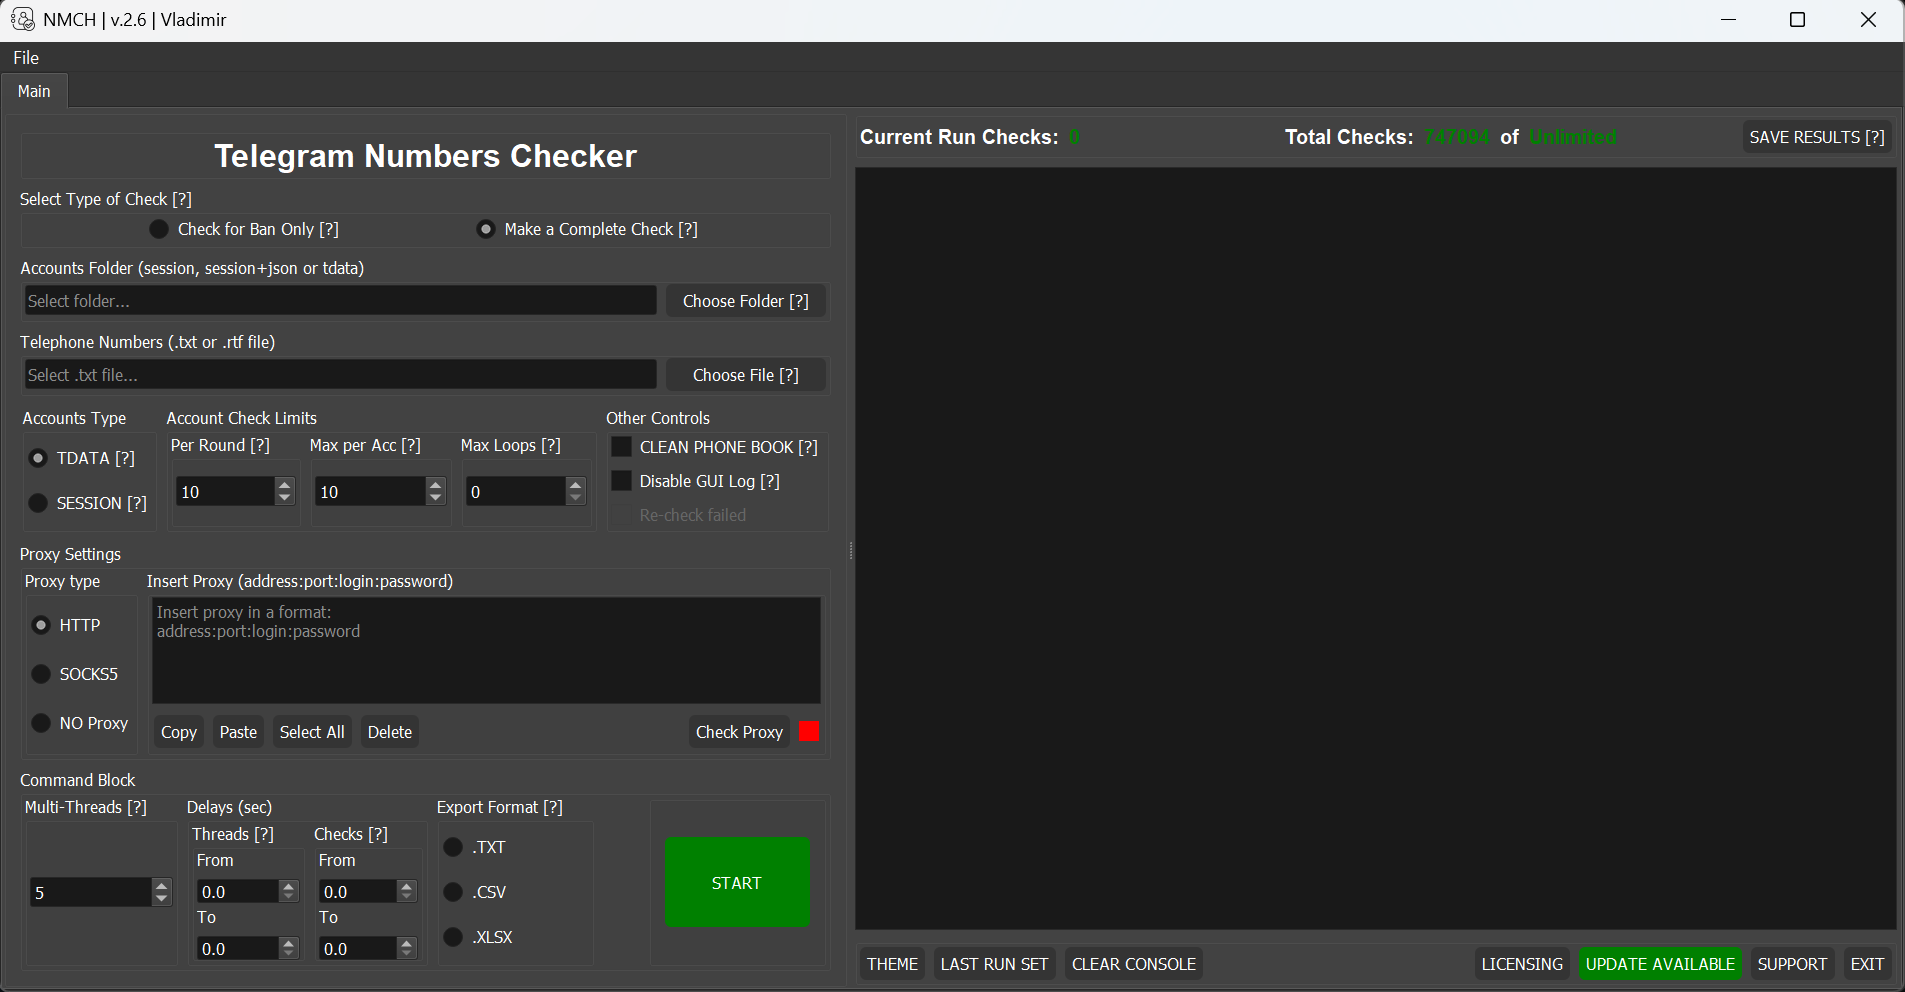Focus the accounts Select folder field
The width and height of the screenshot is (1905, 992).
(x=340, y=301)
